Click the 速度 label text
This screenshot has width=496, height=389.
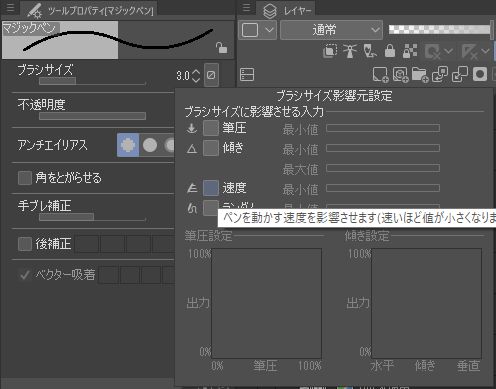(234, 188)
